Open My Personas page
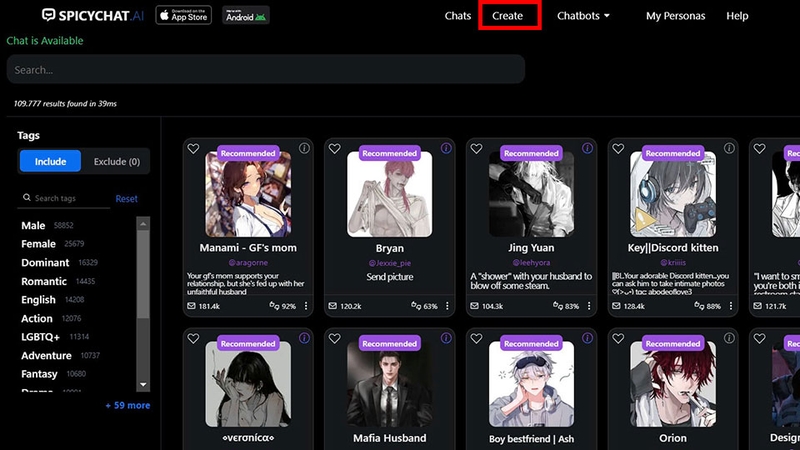The width and height of the screenshot is (800, 450). pyautogui.click(x=676, y=16)
